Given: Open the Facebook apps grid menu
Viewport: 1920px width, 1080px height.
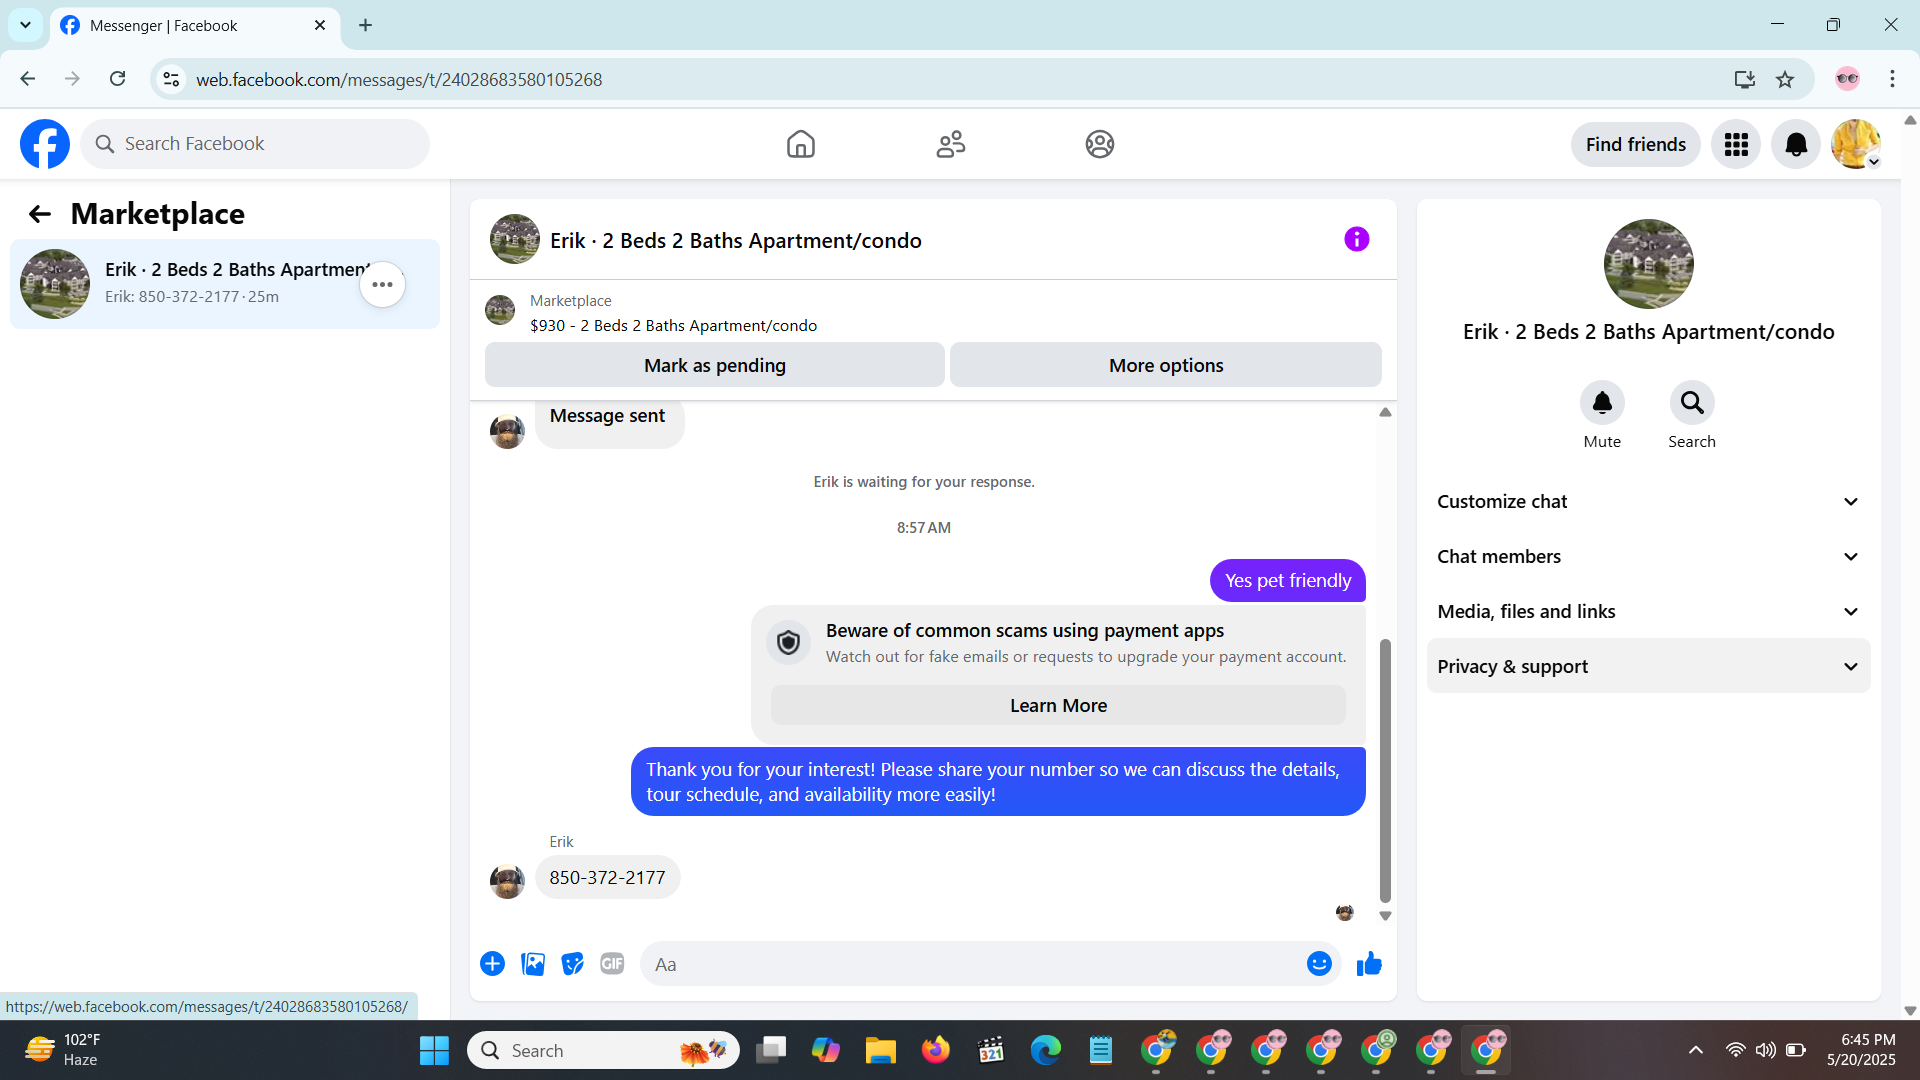Looking at the screenshot, I should click(x=1736, y=145).
